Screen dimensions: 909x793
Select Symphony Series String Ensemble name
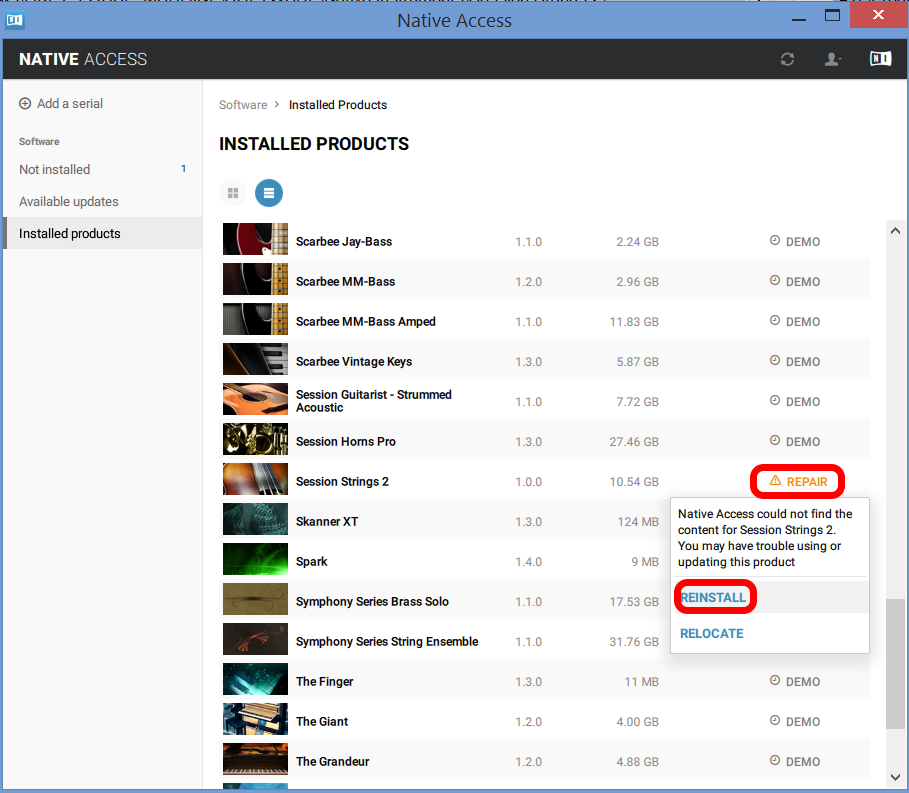click(x=387, y=642)
